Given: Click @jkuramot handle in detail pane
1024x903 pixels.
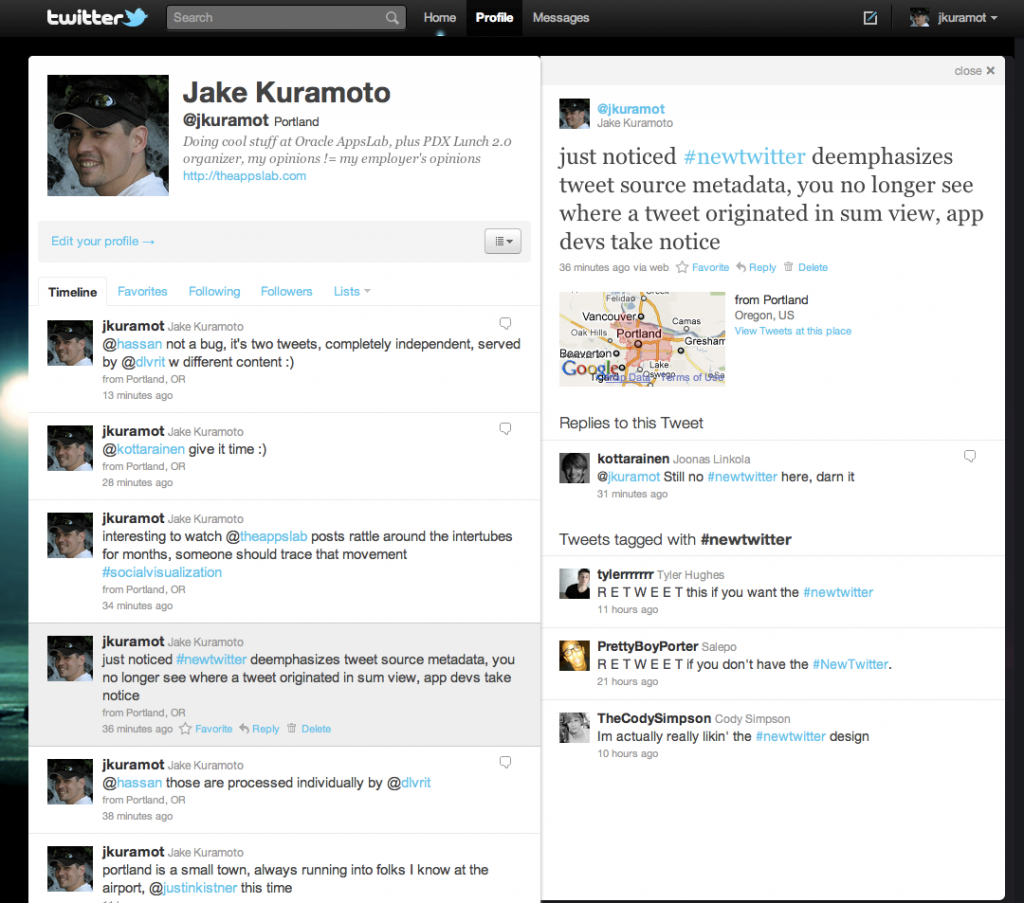Looking at the screenshot, I should [631, 109].
